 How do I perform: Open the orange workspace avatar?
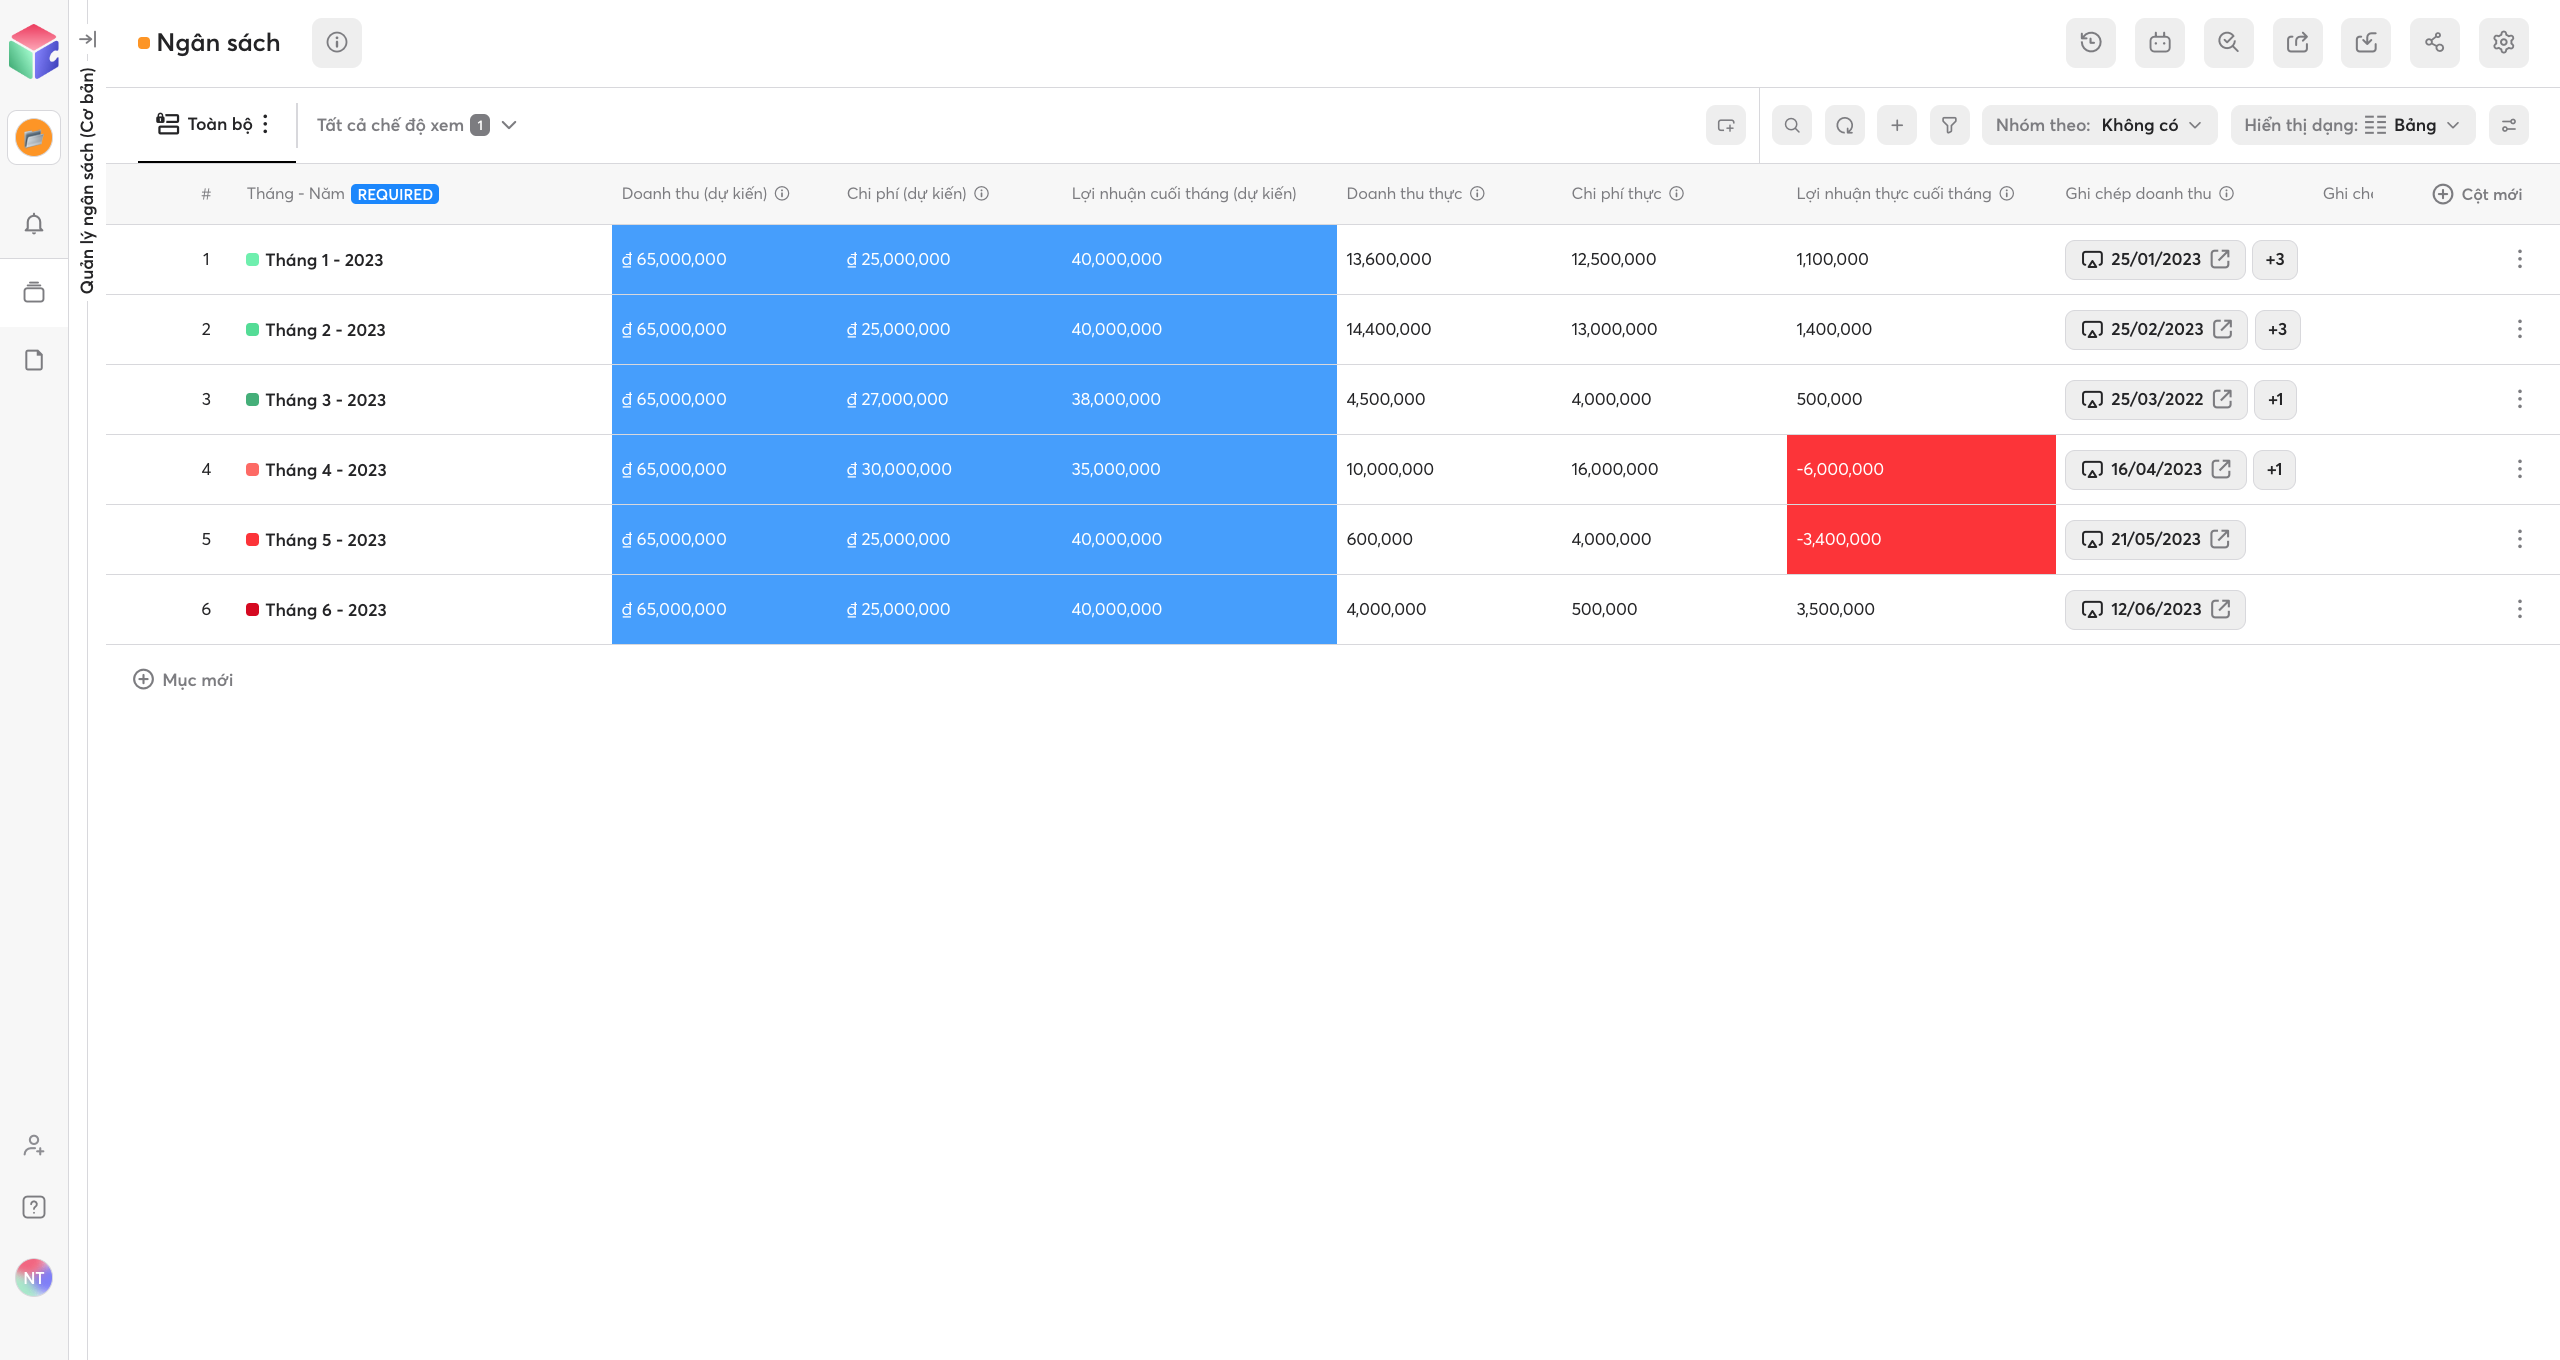(x=34, y=137)
